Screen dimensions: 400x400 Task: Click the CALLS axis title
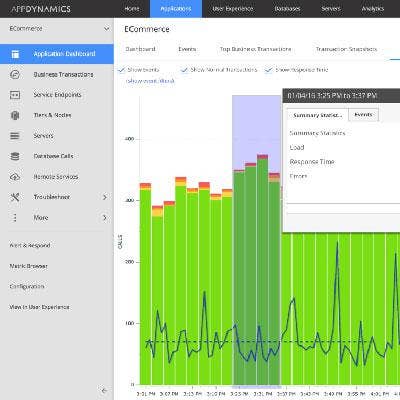point(120,242)
